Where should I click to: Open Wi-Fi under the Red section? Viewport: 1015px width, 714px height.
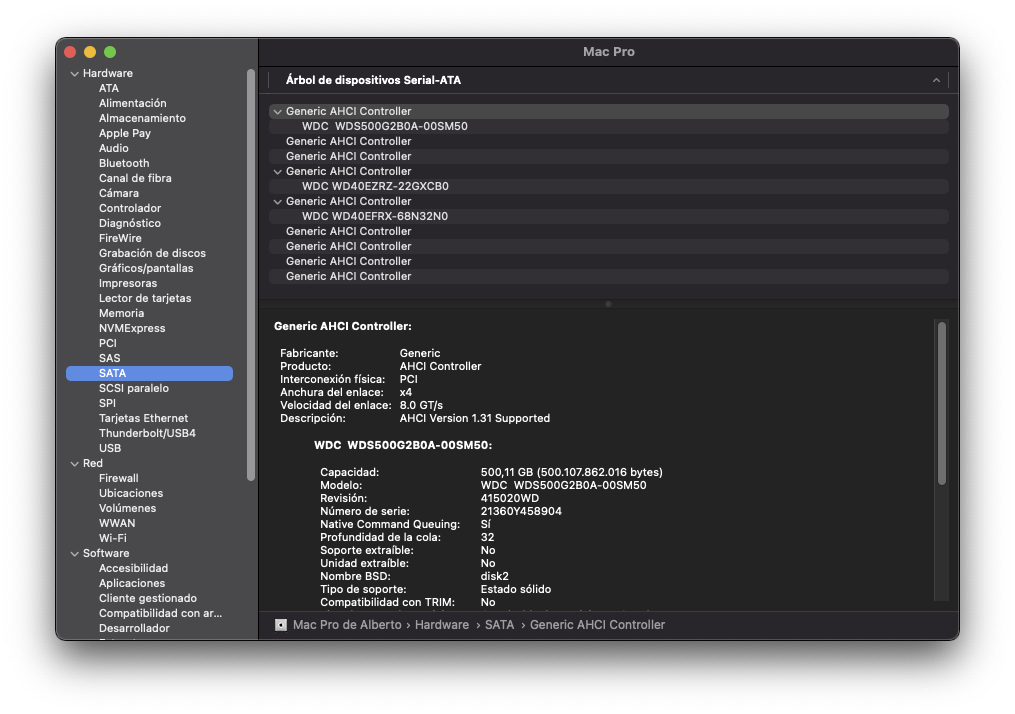coord(112,538)
